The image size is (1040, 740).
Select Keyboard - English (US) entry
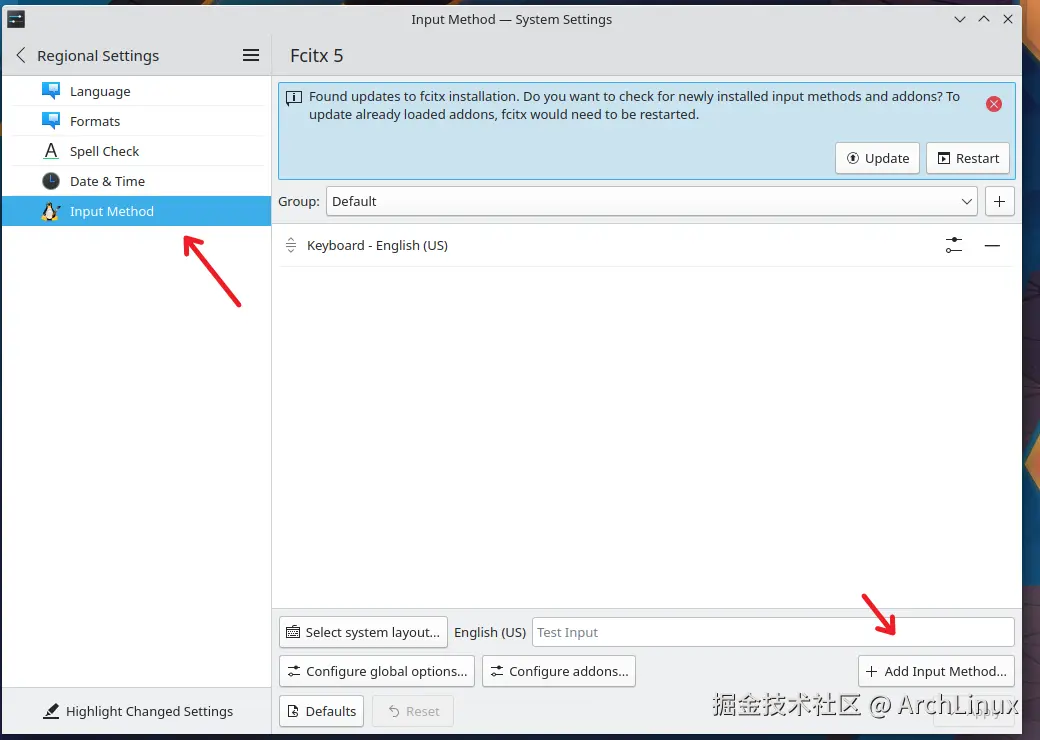[x=646, y=245]
